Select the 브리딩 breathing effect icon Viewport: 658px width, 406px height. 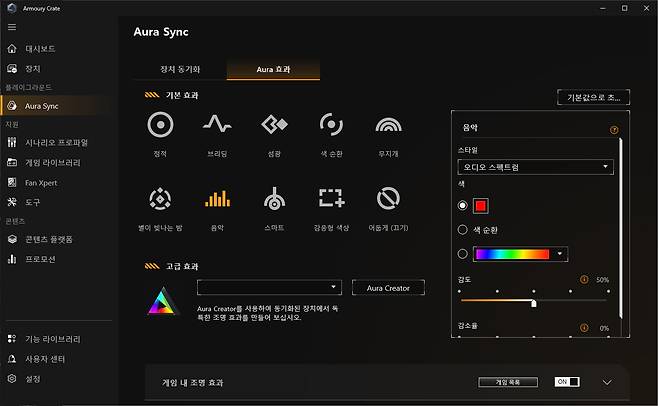[217, 125]
